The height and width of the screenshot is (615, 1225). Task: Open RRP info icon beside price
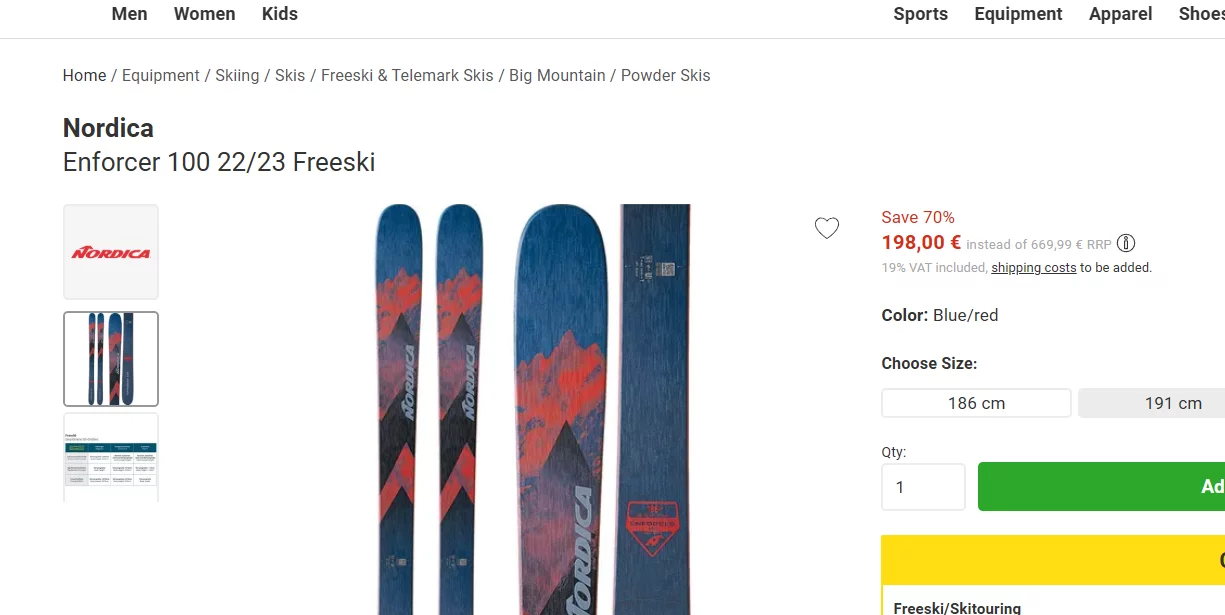click(1126, 244)
